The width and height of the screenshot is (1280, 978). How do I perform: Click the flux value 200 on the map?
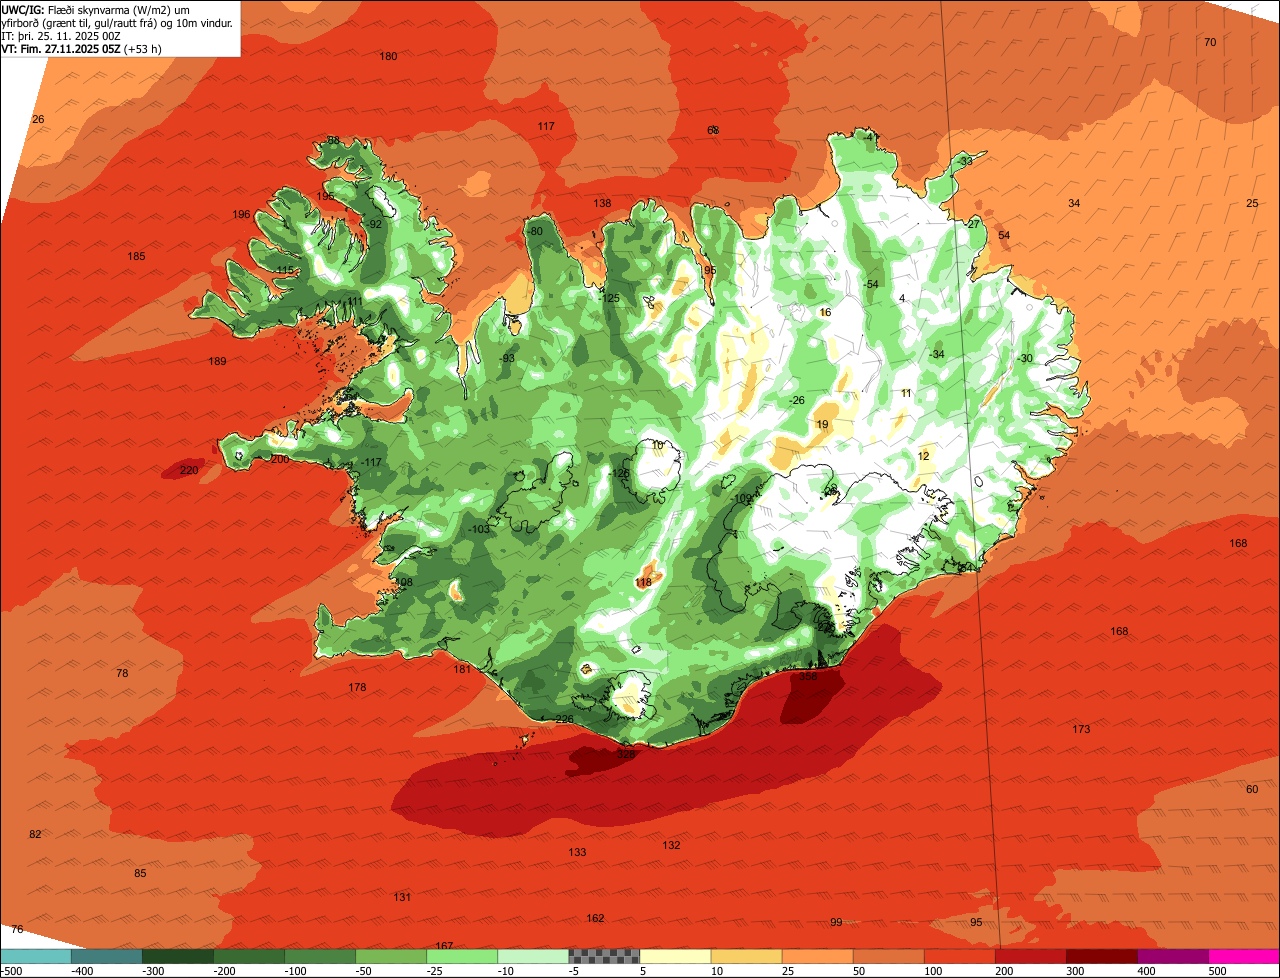pyautogui.click(x=279, y=459)
